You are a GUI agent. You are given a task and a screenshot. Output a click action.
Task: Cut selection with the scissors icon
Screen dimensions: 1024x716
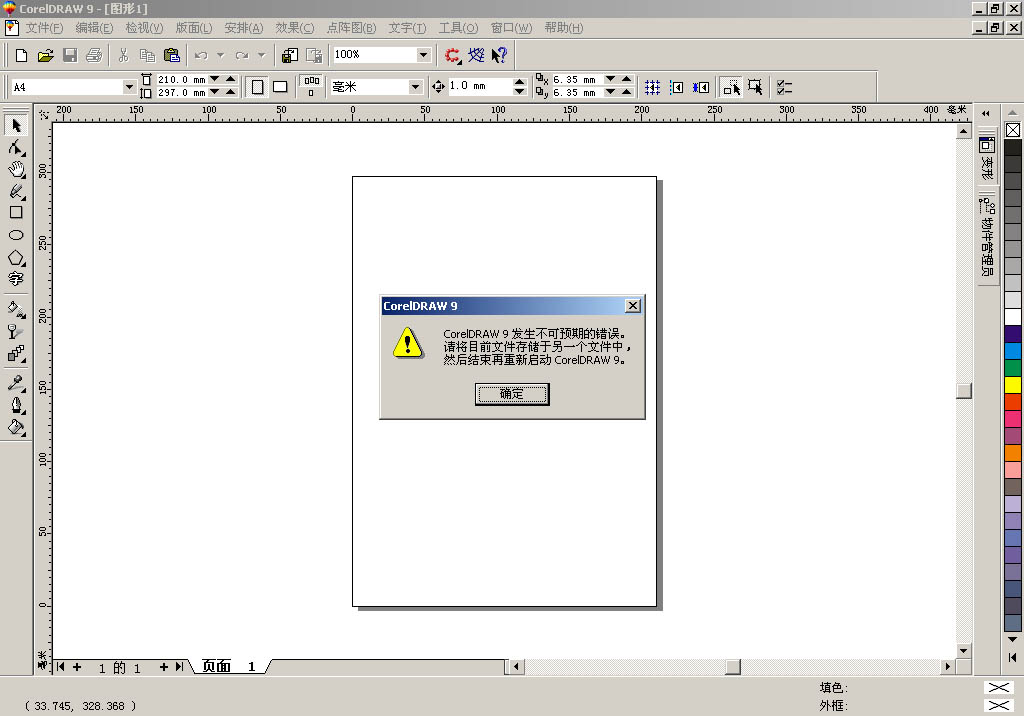tap(123, 56)
